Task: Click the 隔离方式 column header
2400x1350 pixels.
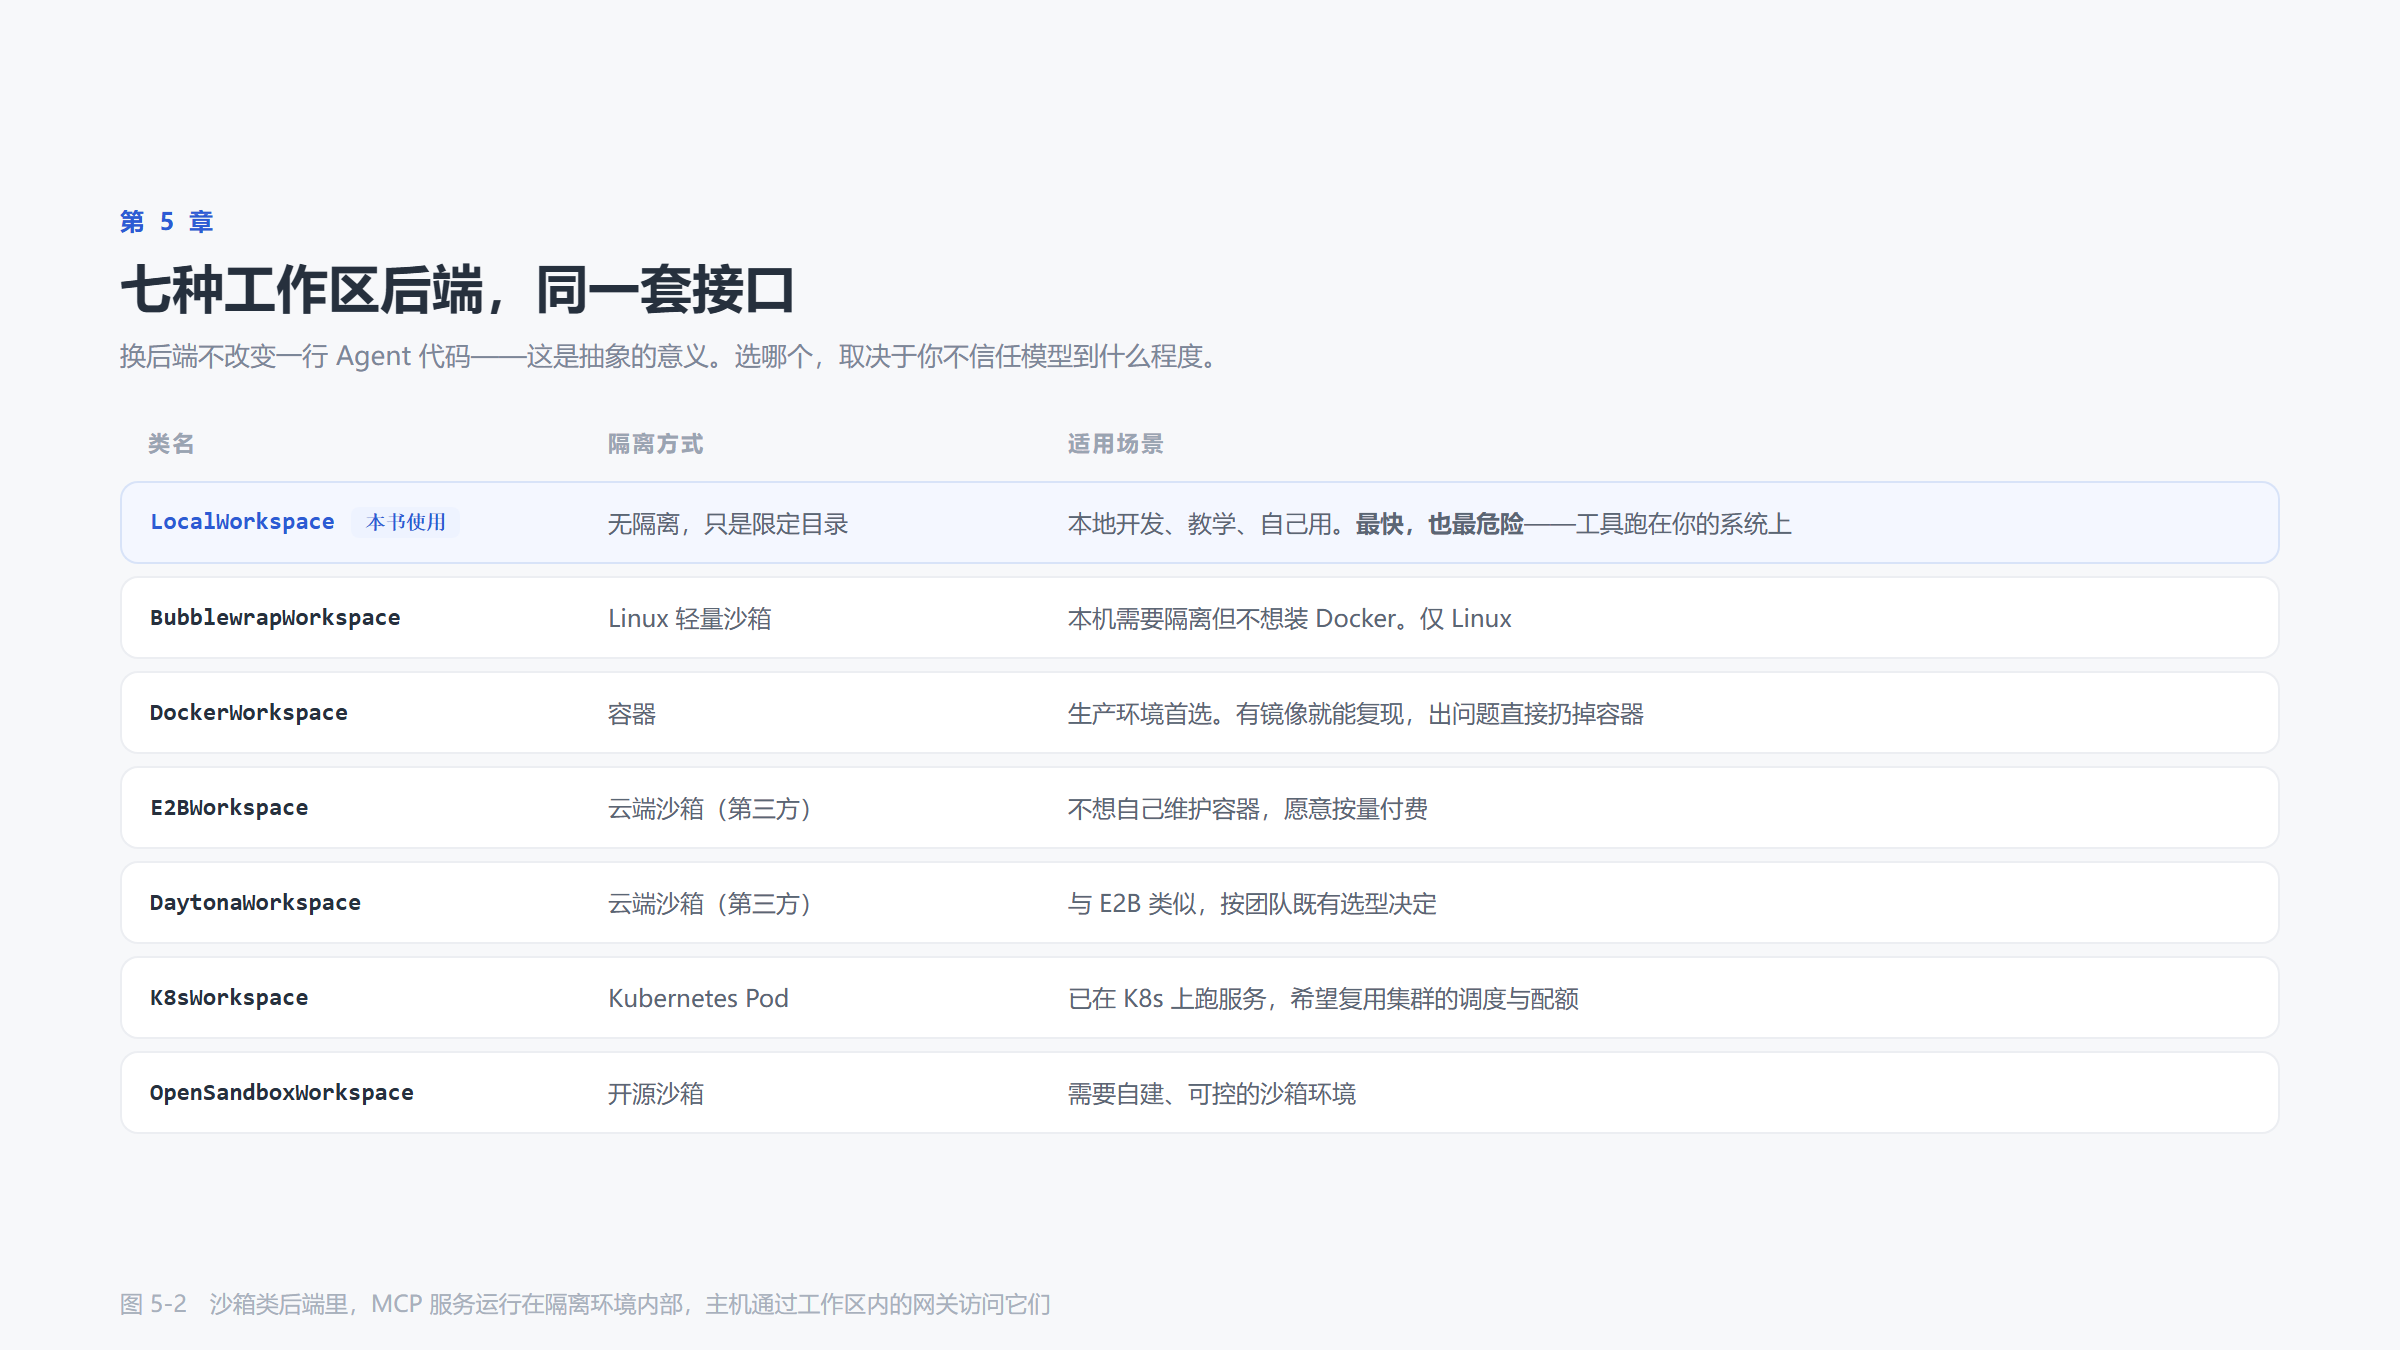Action: 655,444
